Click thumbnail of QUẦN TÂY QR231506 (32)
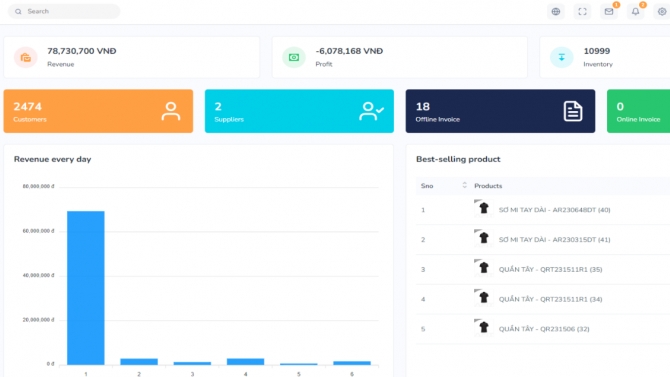This screenshot has height=377, width=670. click(483, 328)
